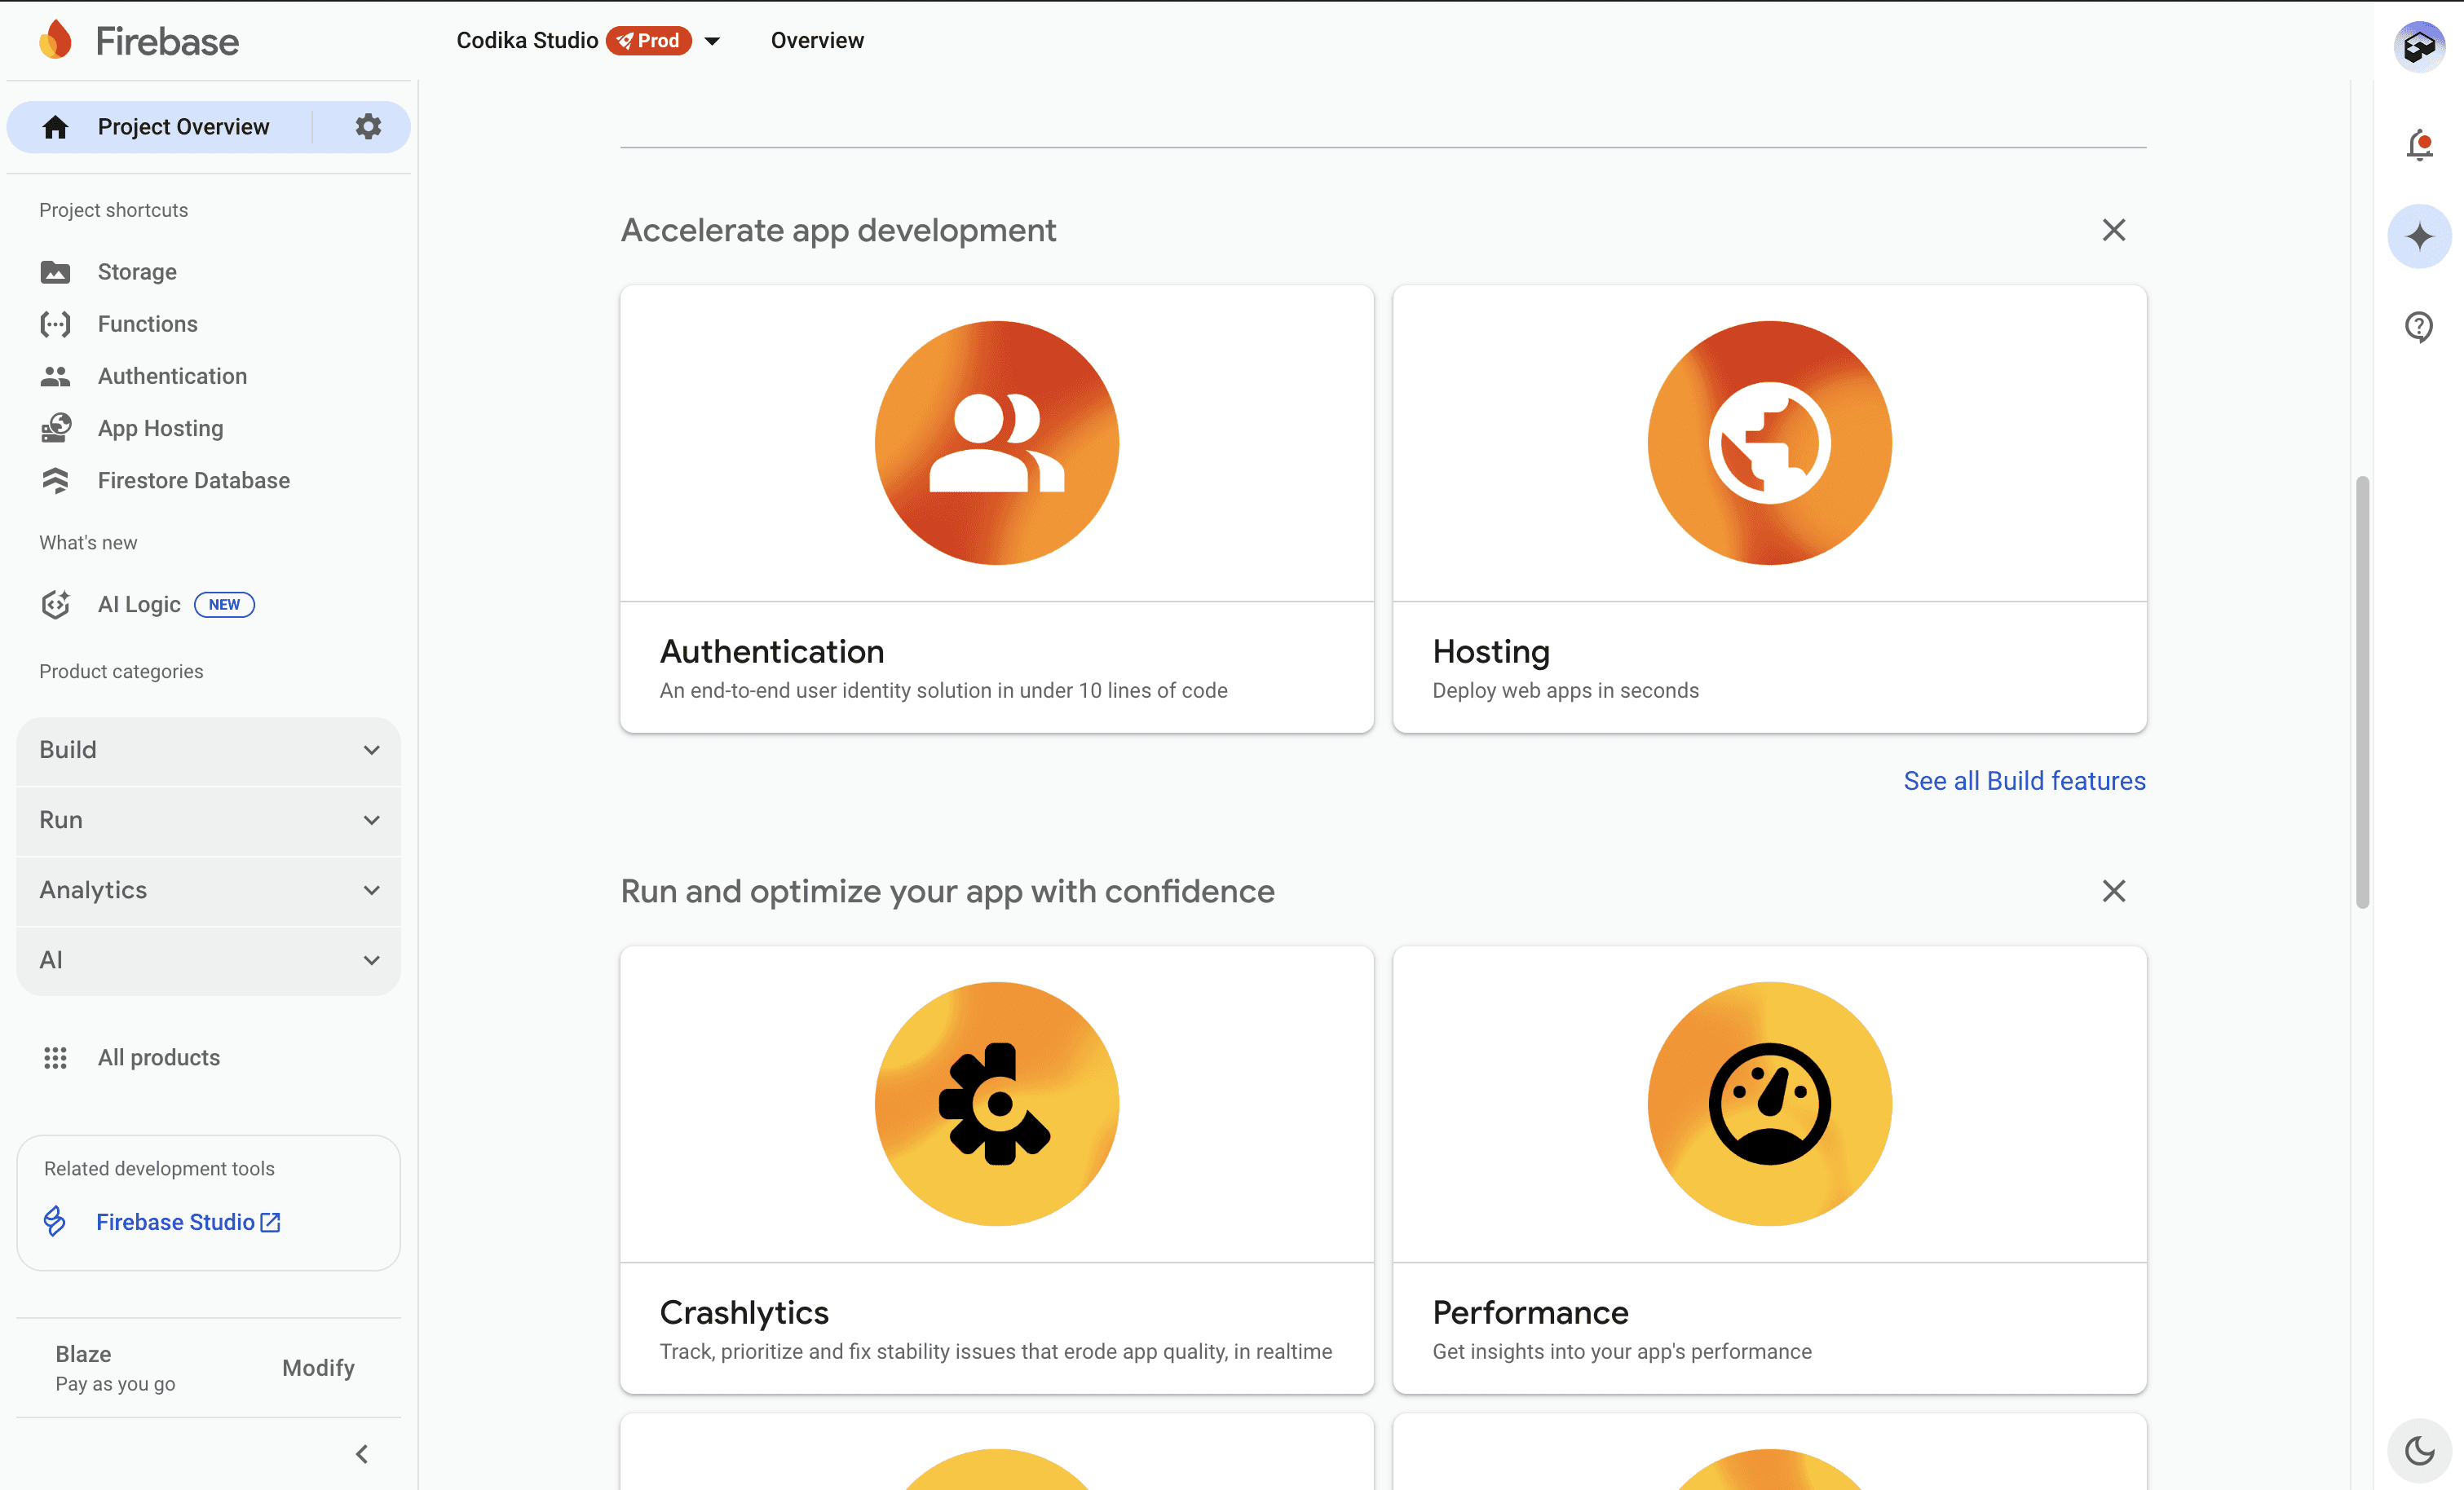Dismiss the Run and optimize section
Image resolution: width=2464 pixels, height=1490 pixels.
pyautogui.click(x=2114, y=891)
